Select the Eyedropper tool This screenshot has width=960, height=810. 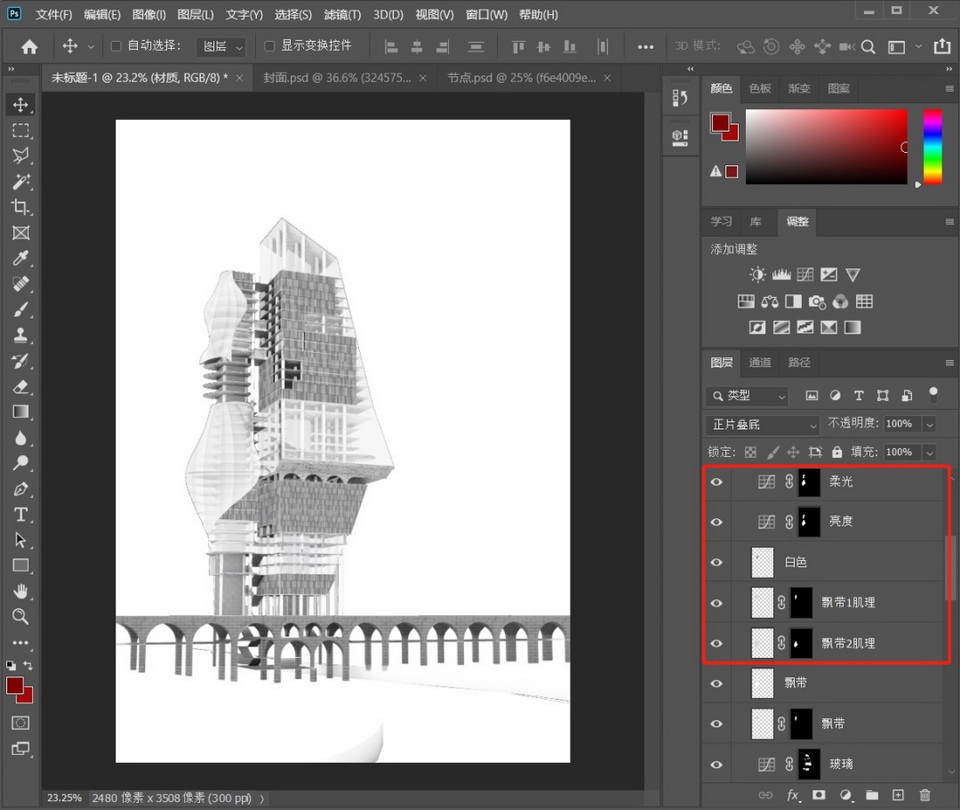tap(20, 259)
